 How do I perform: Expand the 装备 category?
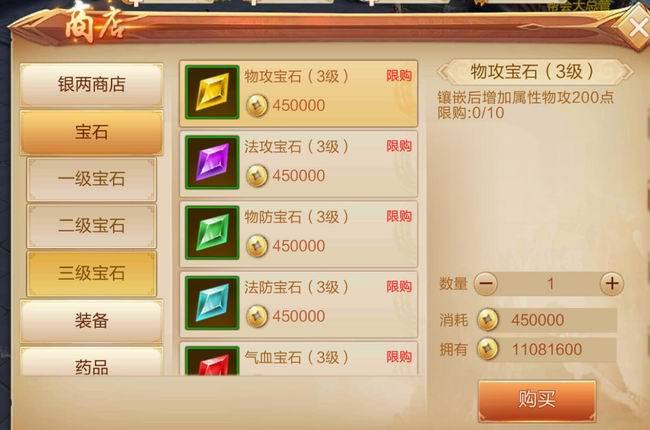coord(92,321)
